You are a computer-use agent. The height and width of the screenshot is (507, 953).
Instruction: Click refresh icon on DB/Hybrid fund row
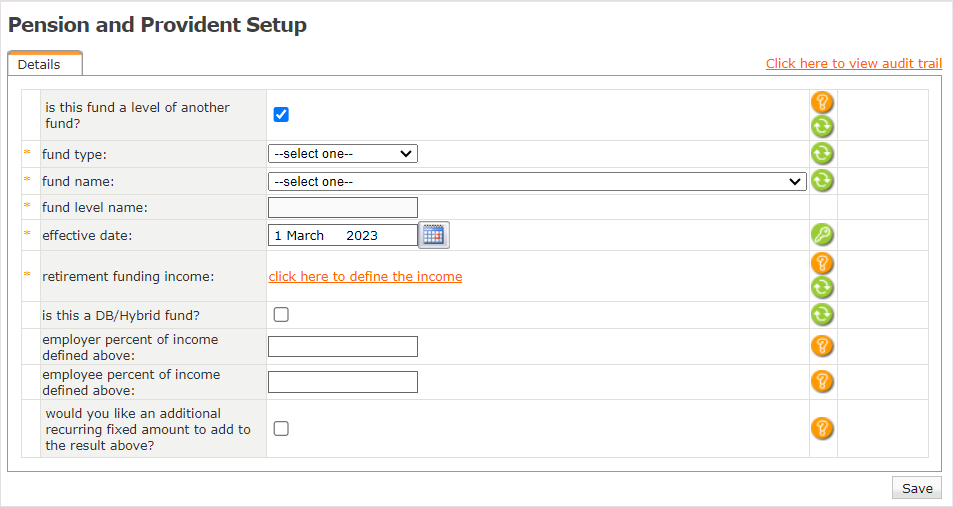(x=821, y=315)
